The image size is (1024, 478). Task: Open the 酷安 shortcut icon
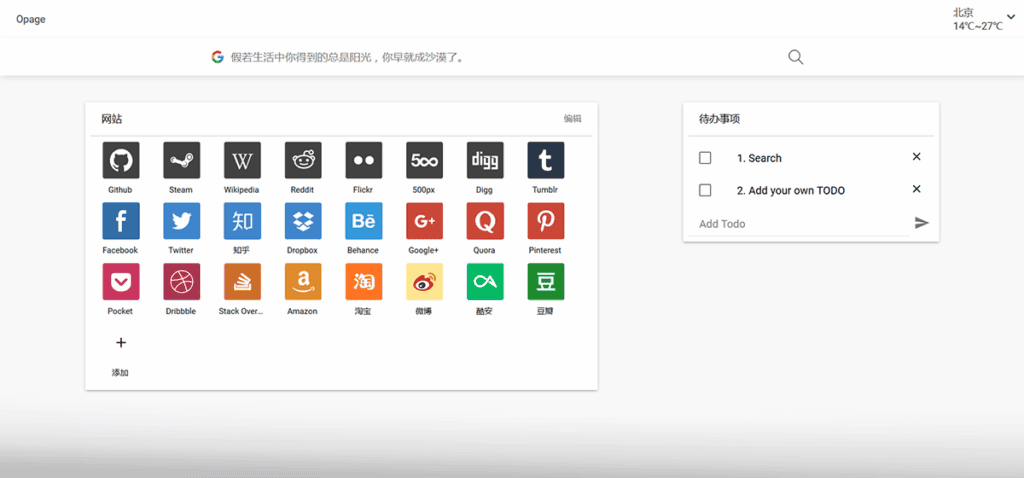click(485, 281)
